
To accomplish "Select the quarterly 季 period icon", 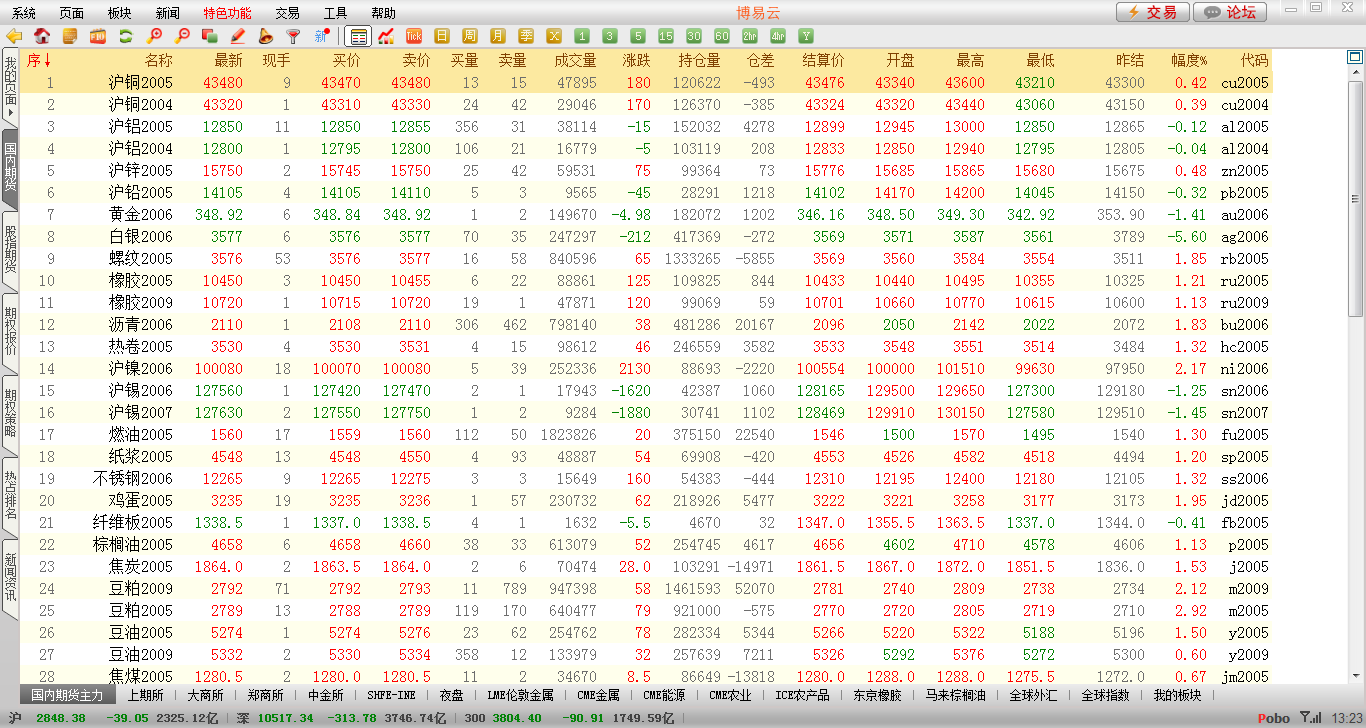I will [526, 36].
